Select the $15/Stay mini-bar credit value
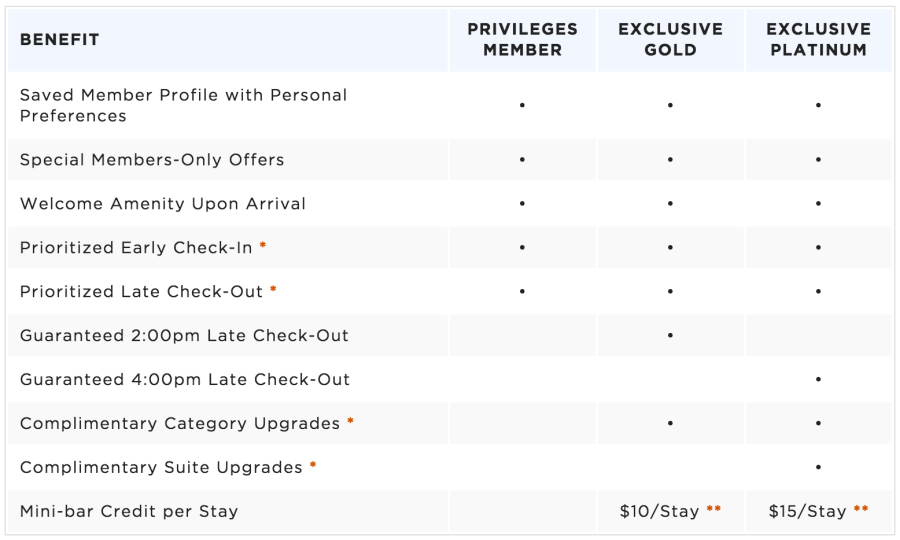Viewport: 900px width, 540px height. (x=808, y=511)
